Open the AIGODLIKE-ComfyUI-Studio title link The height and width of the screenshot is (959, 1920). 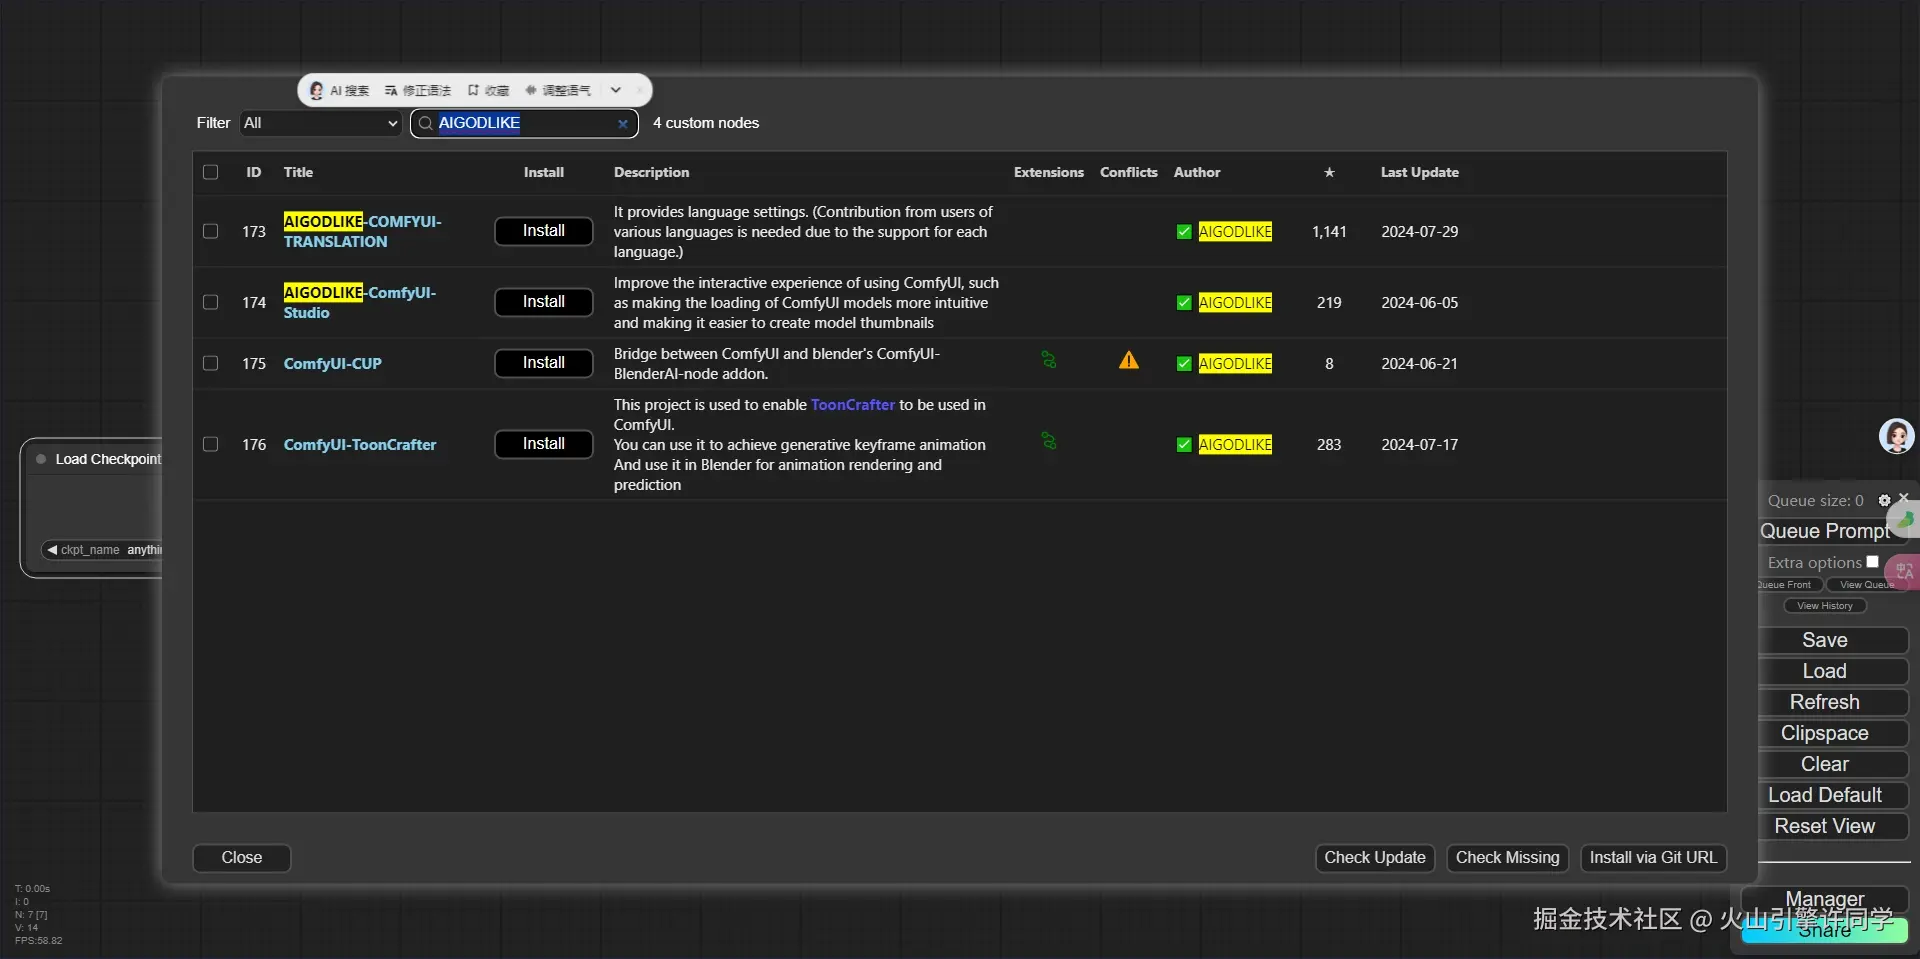(x=360, y=302)
